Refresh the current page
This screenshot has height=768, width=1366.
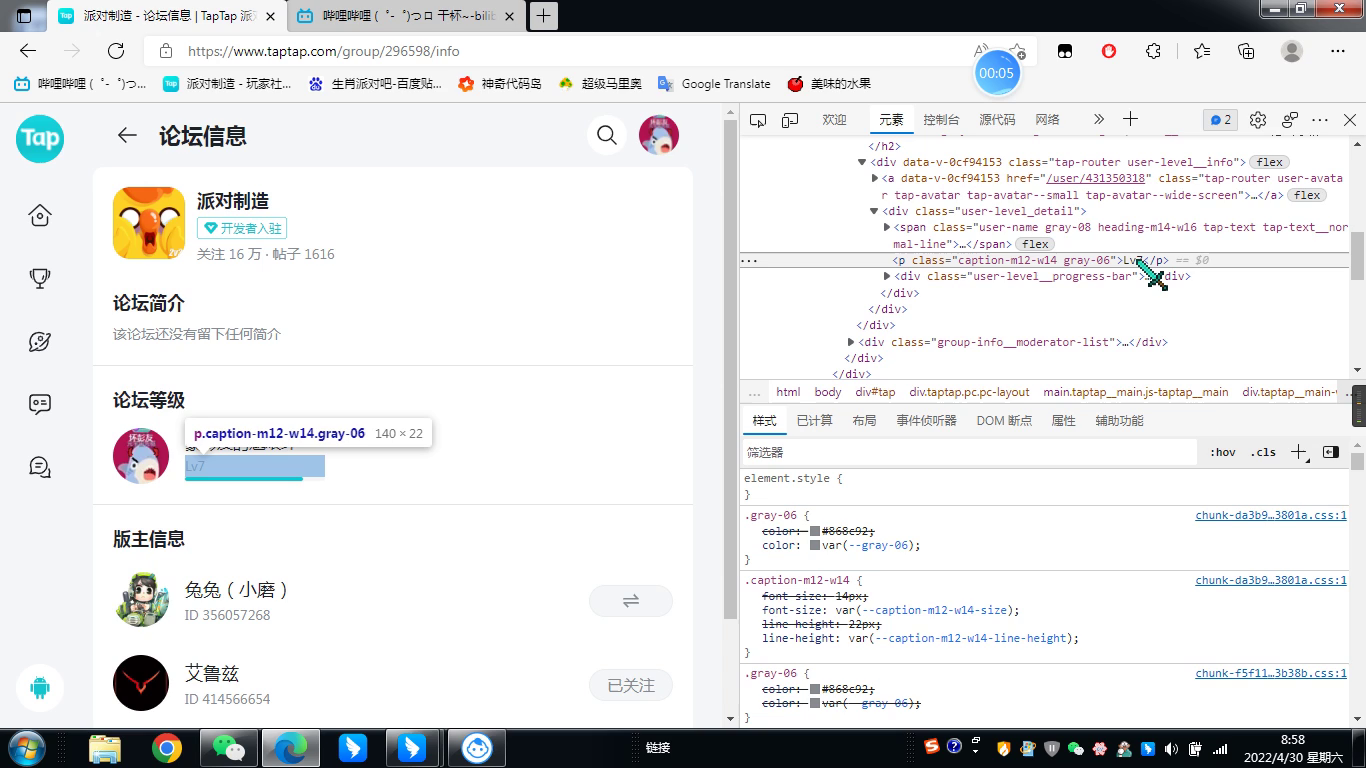point(116,51)
